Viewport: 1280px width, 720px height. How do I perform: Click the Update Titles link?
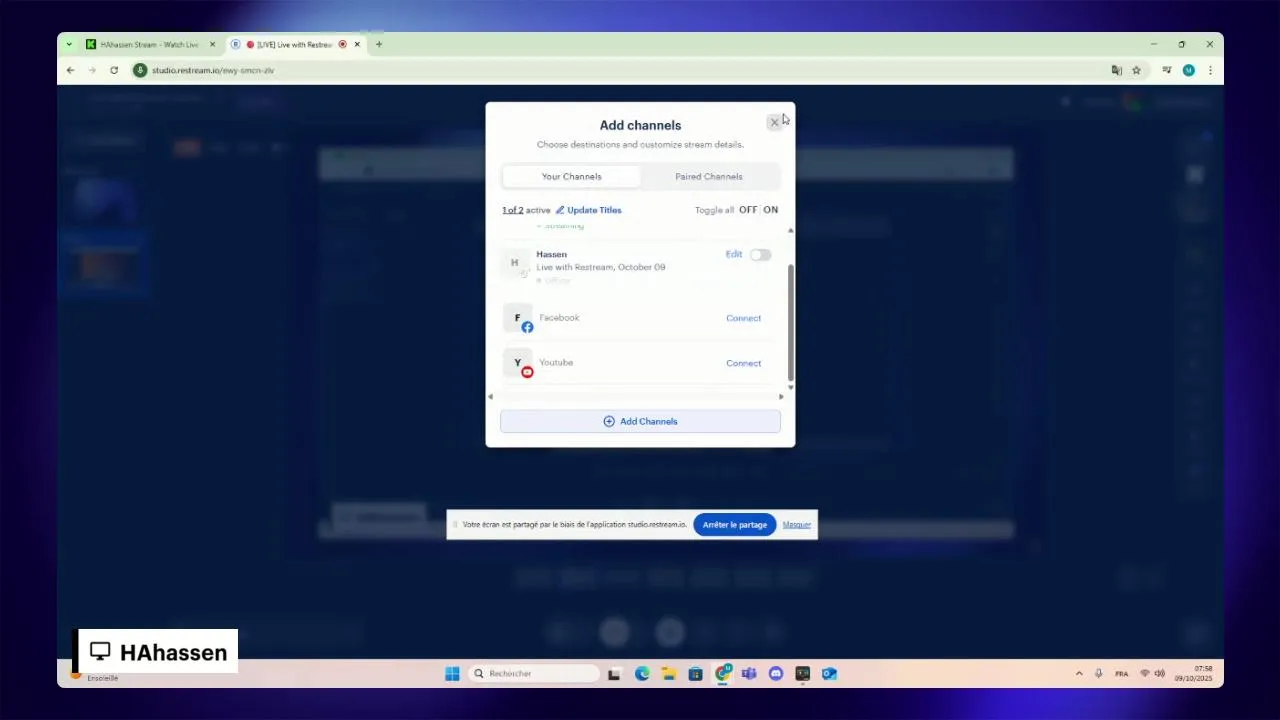[588, 210]
